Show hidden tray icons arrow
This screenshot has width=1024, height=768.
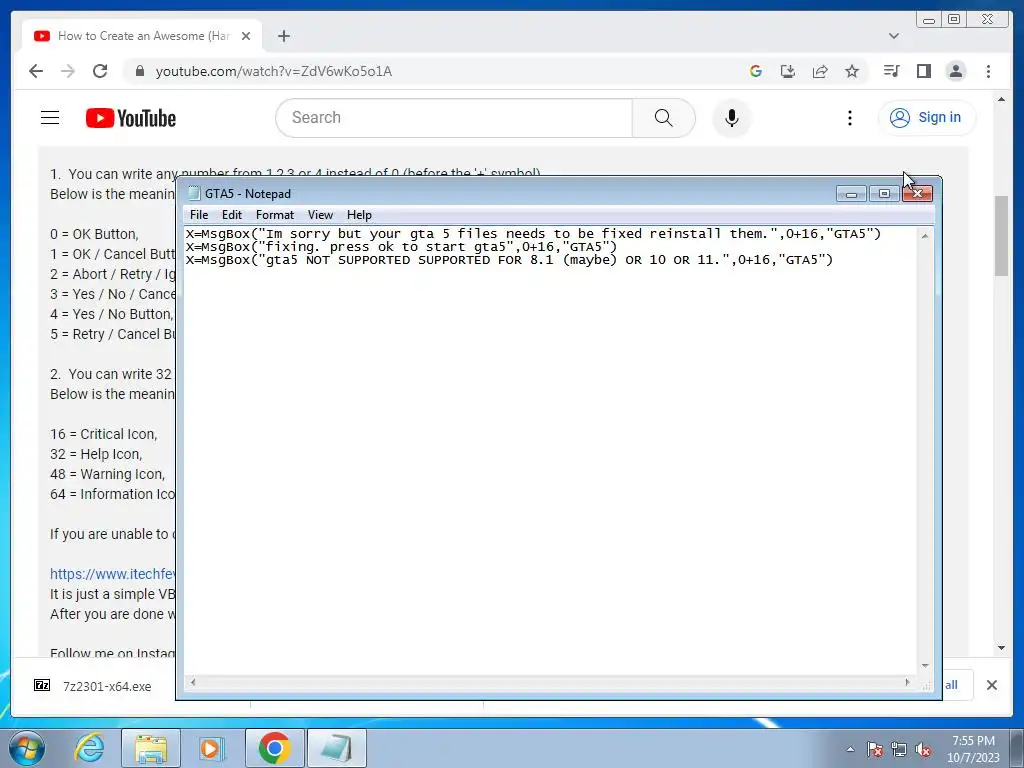[x=850, y=749]
